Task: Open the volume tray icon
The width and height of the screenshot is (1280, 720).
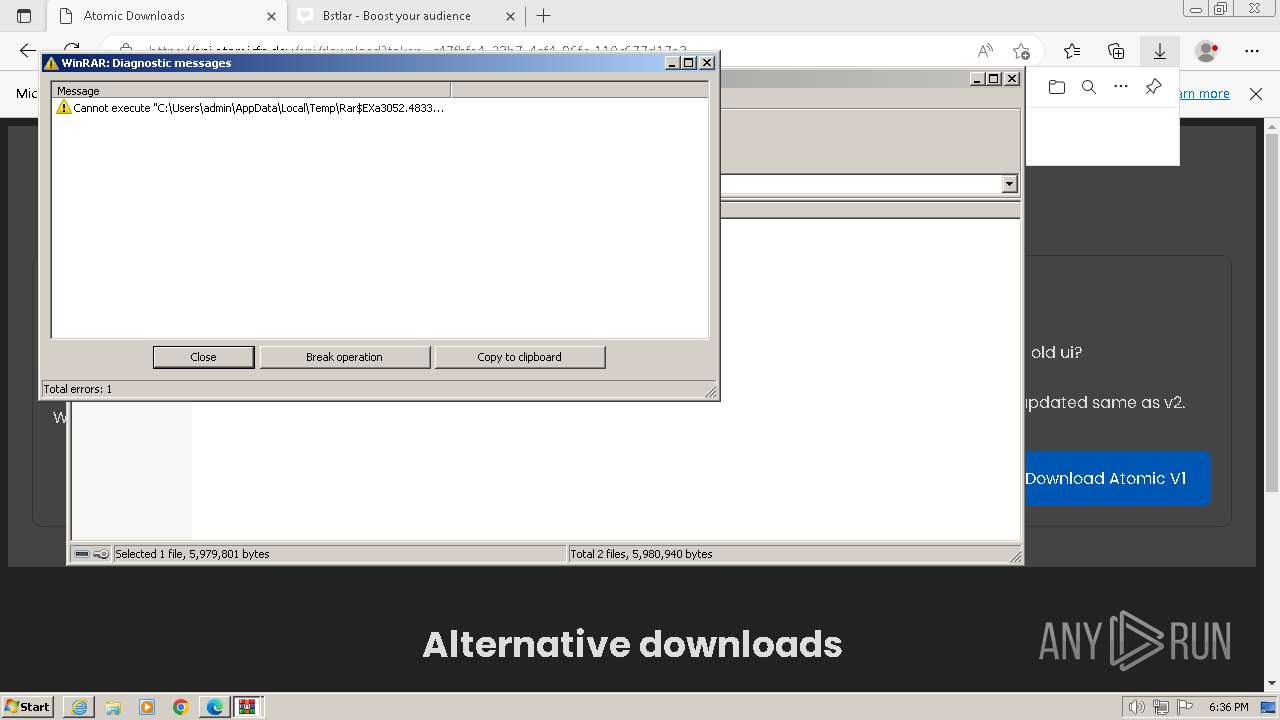Action: (x=1137, y=707)
